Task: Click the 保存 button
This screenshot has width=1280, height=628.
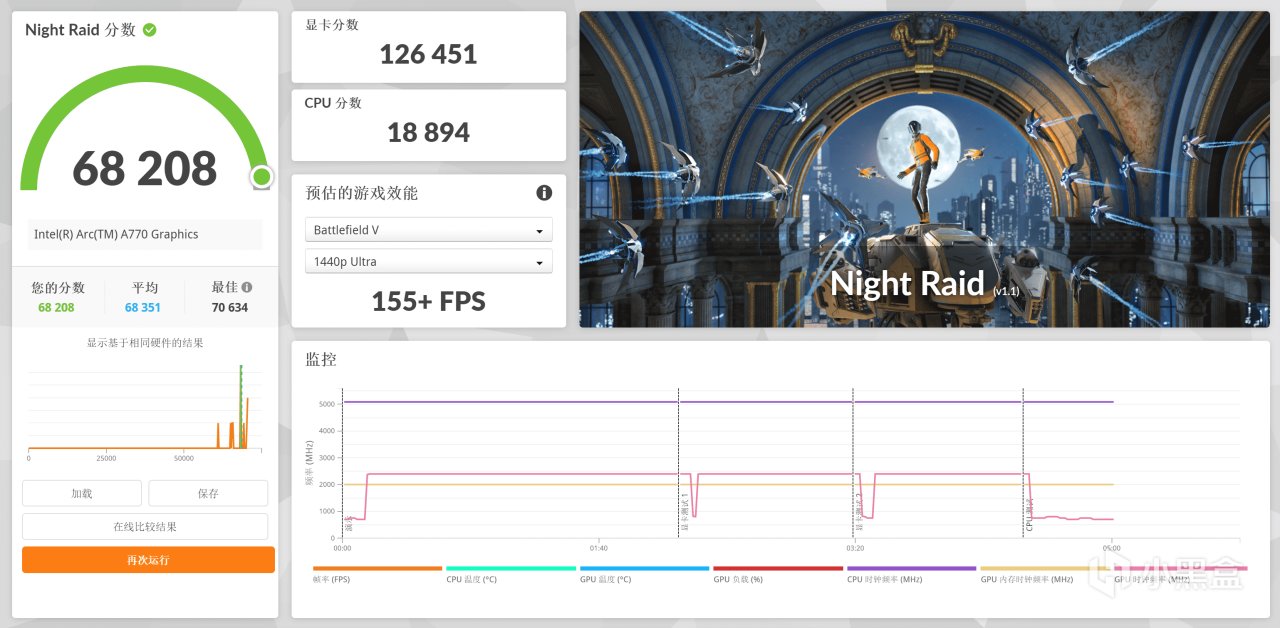Action: [208, 493]
